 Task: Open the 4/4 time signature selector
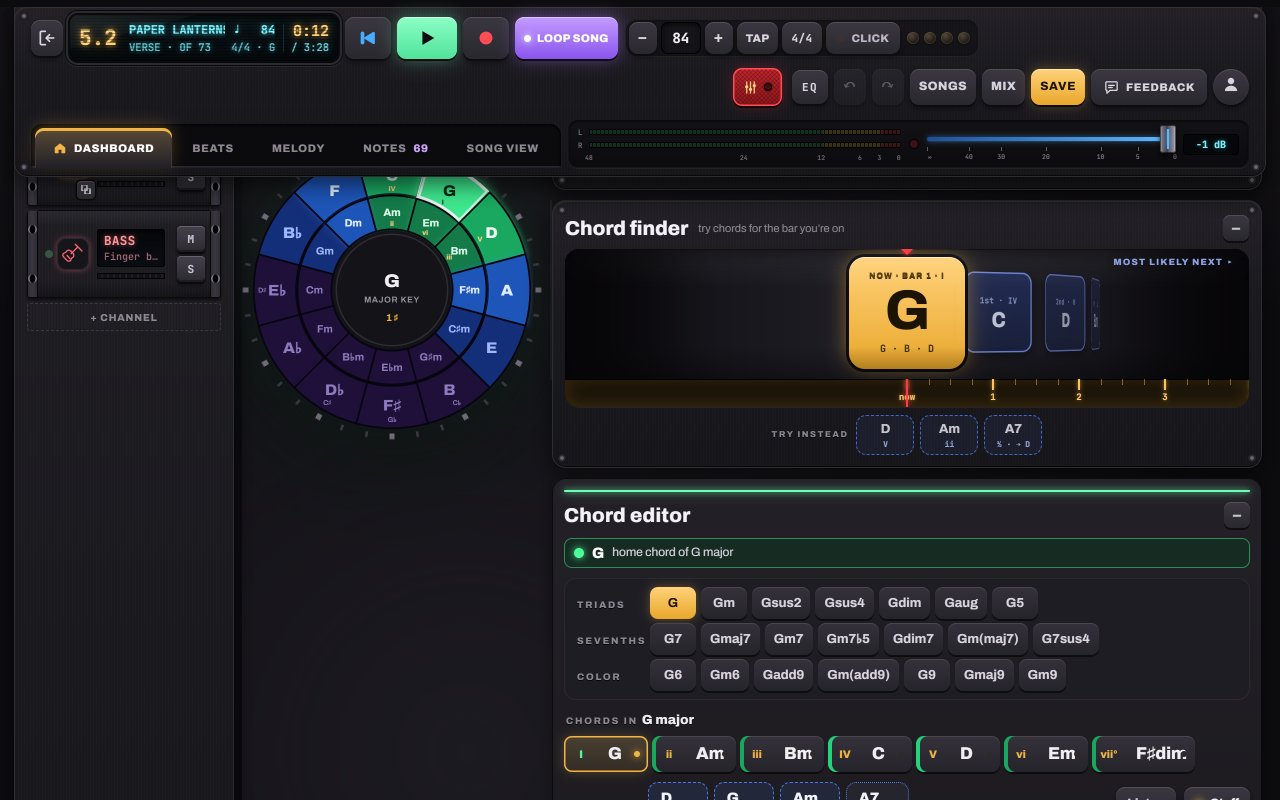(802, 38)
